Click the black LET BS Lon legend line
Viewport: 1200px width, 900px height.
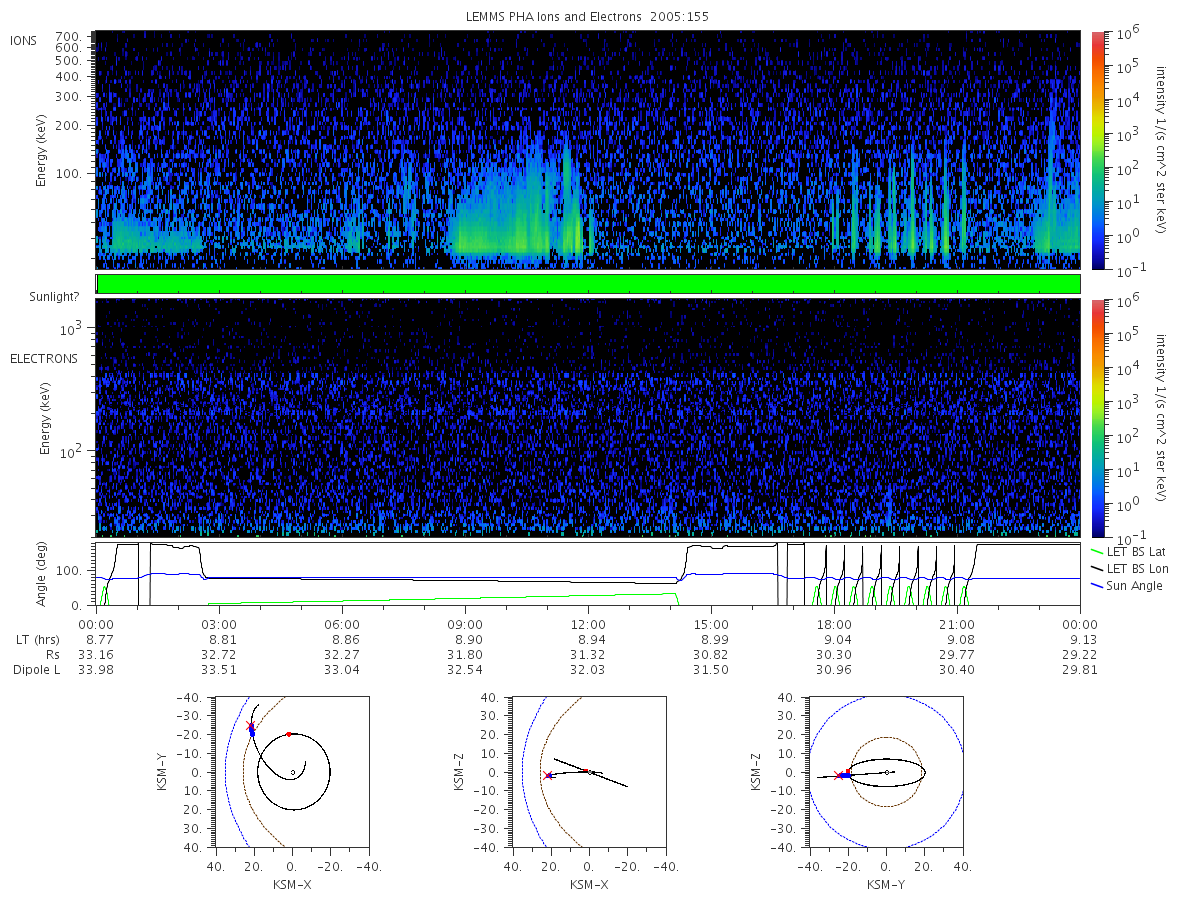[x=1095, y=568]
